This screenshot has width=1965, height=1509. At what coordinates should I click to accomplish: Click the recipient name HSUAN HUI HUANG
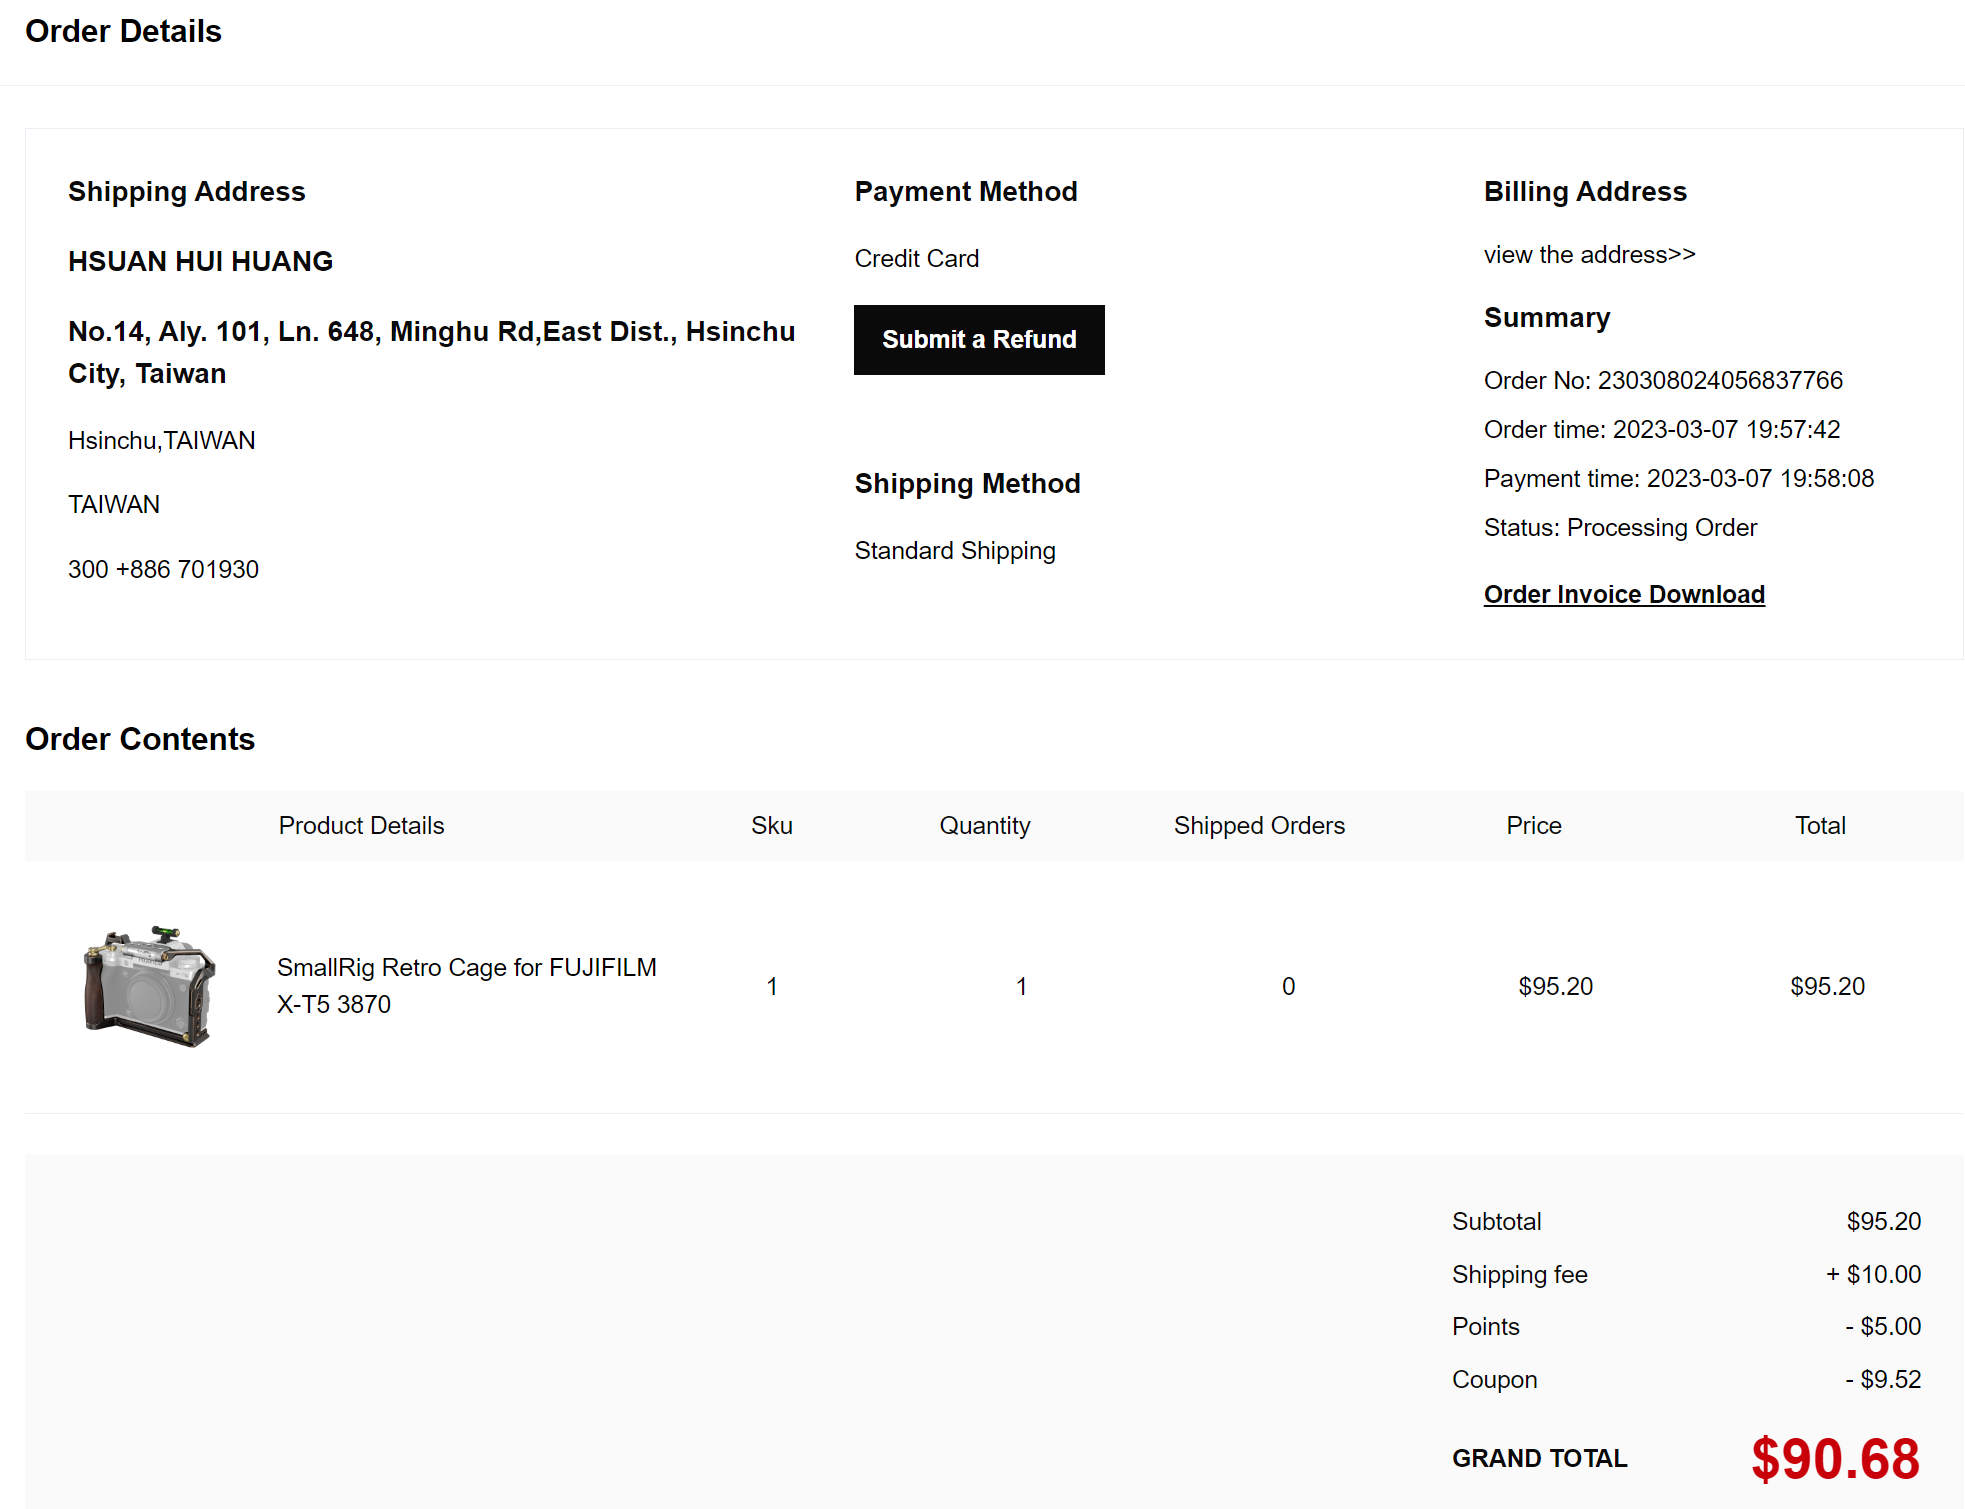click(x=200, y=262)
